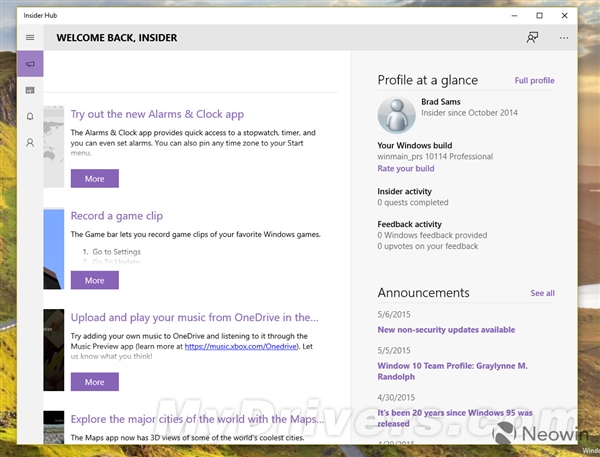Open 'Try out the new Alarms & Clock app' title
The image size is (600, 457).
point(157,114)
